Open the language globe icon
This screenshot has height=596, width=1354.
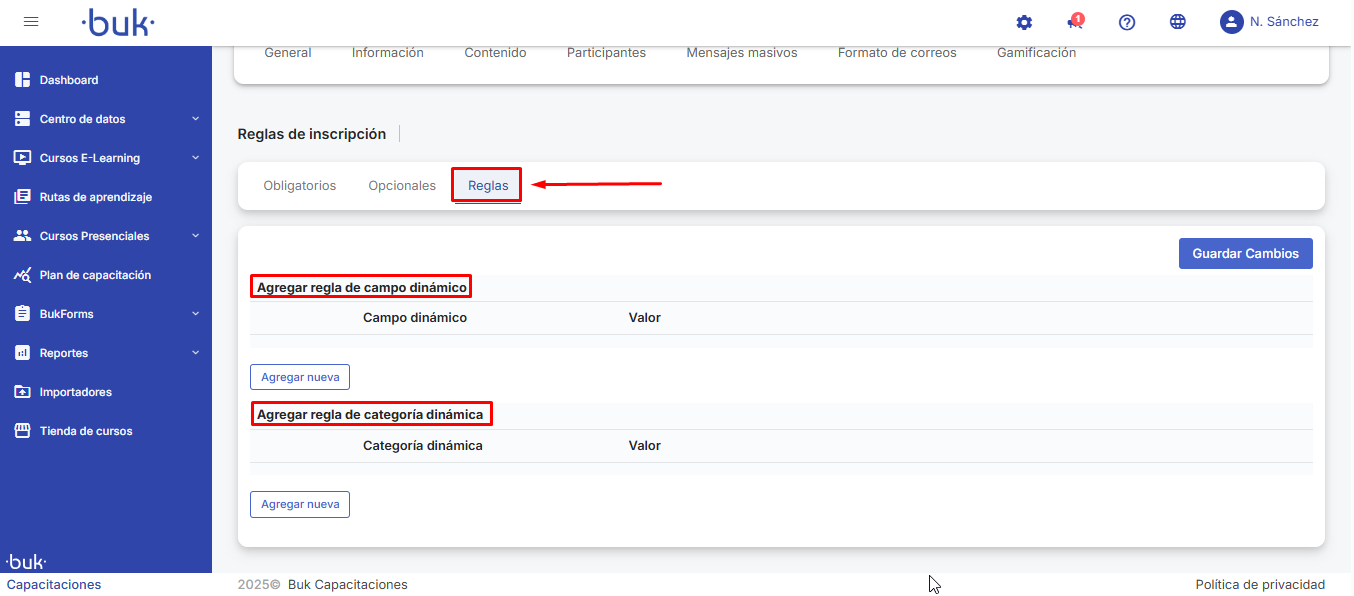click(1178, 22)
